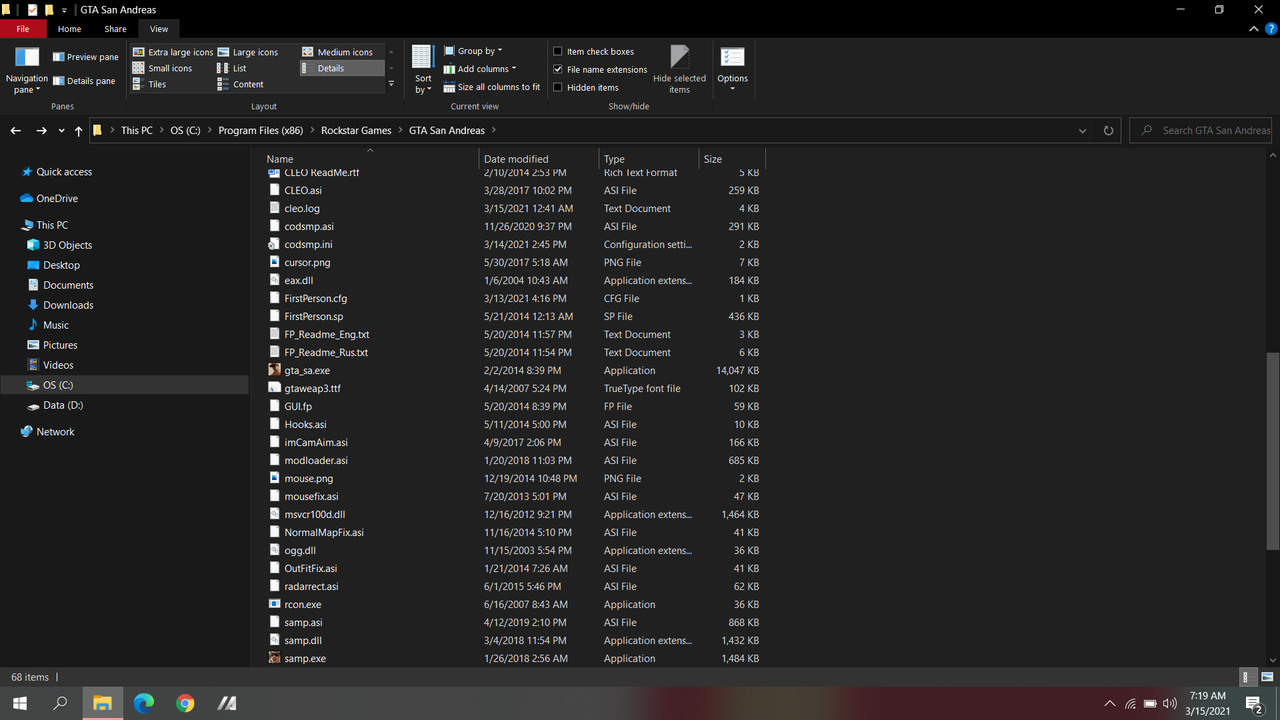Click Hide selected items
Image resolution: width=1280 pixels, height=720 pixels.
(x=679, y=70)
